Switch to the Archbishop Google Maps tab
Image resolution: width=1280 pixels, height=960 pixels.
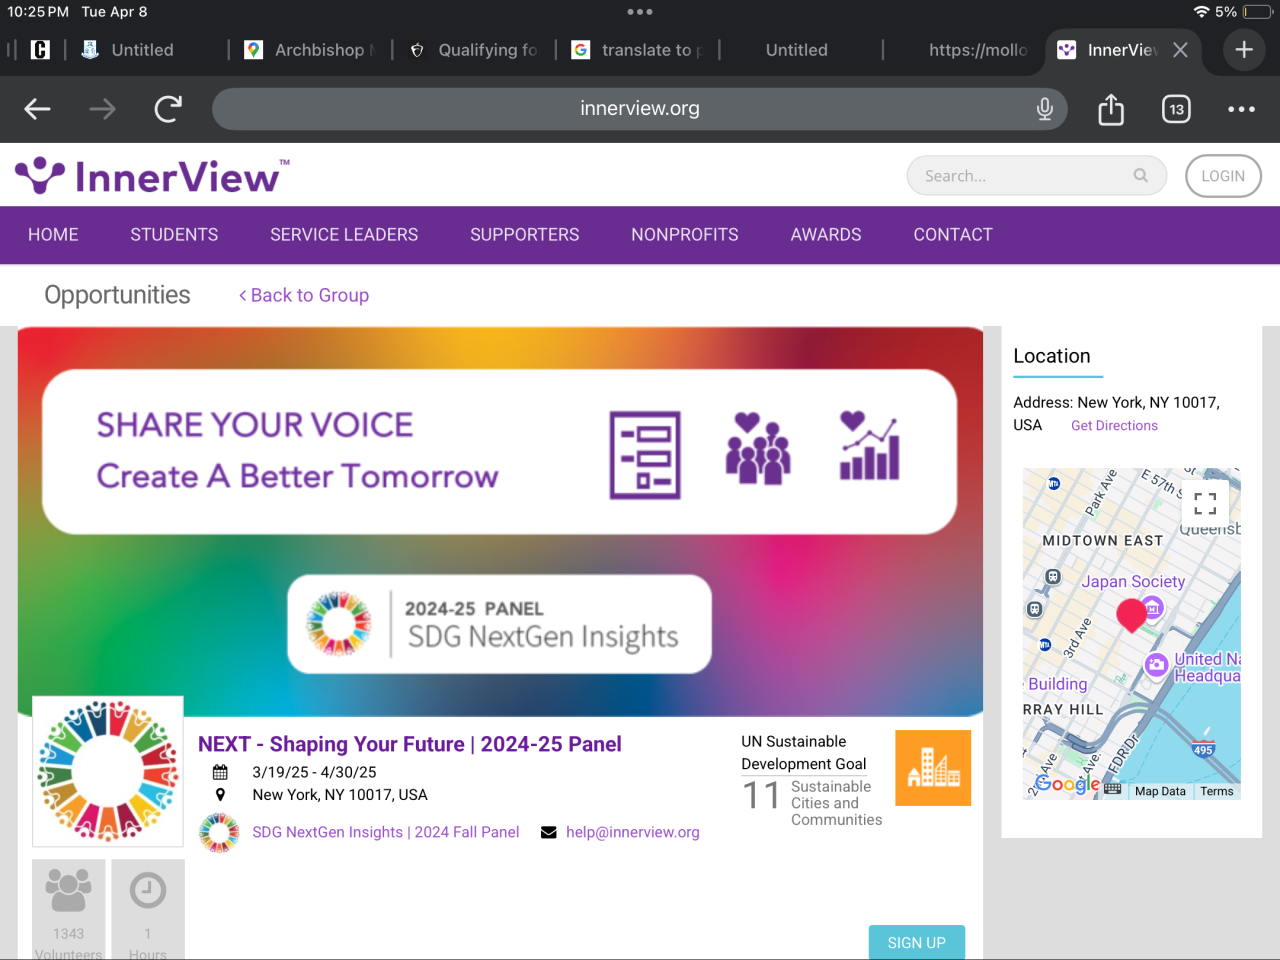coord(309,50)
